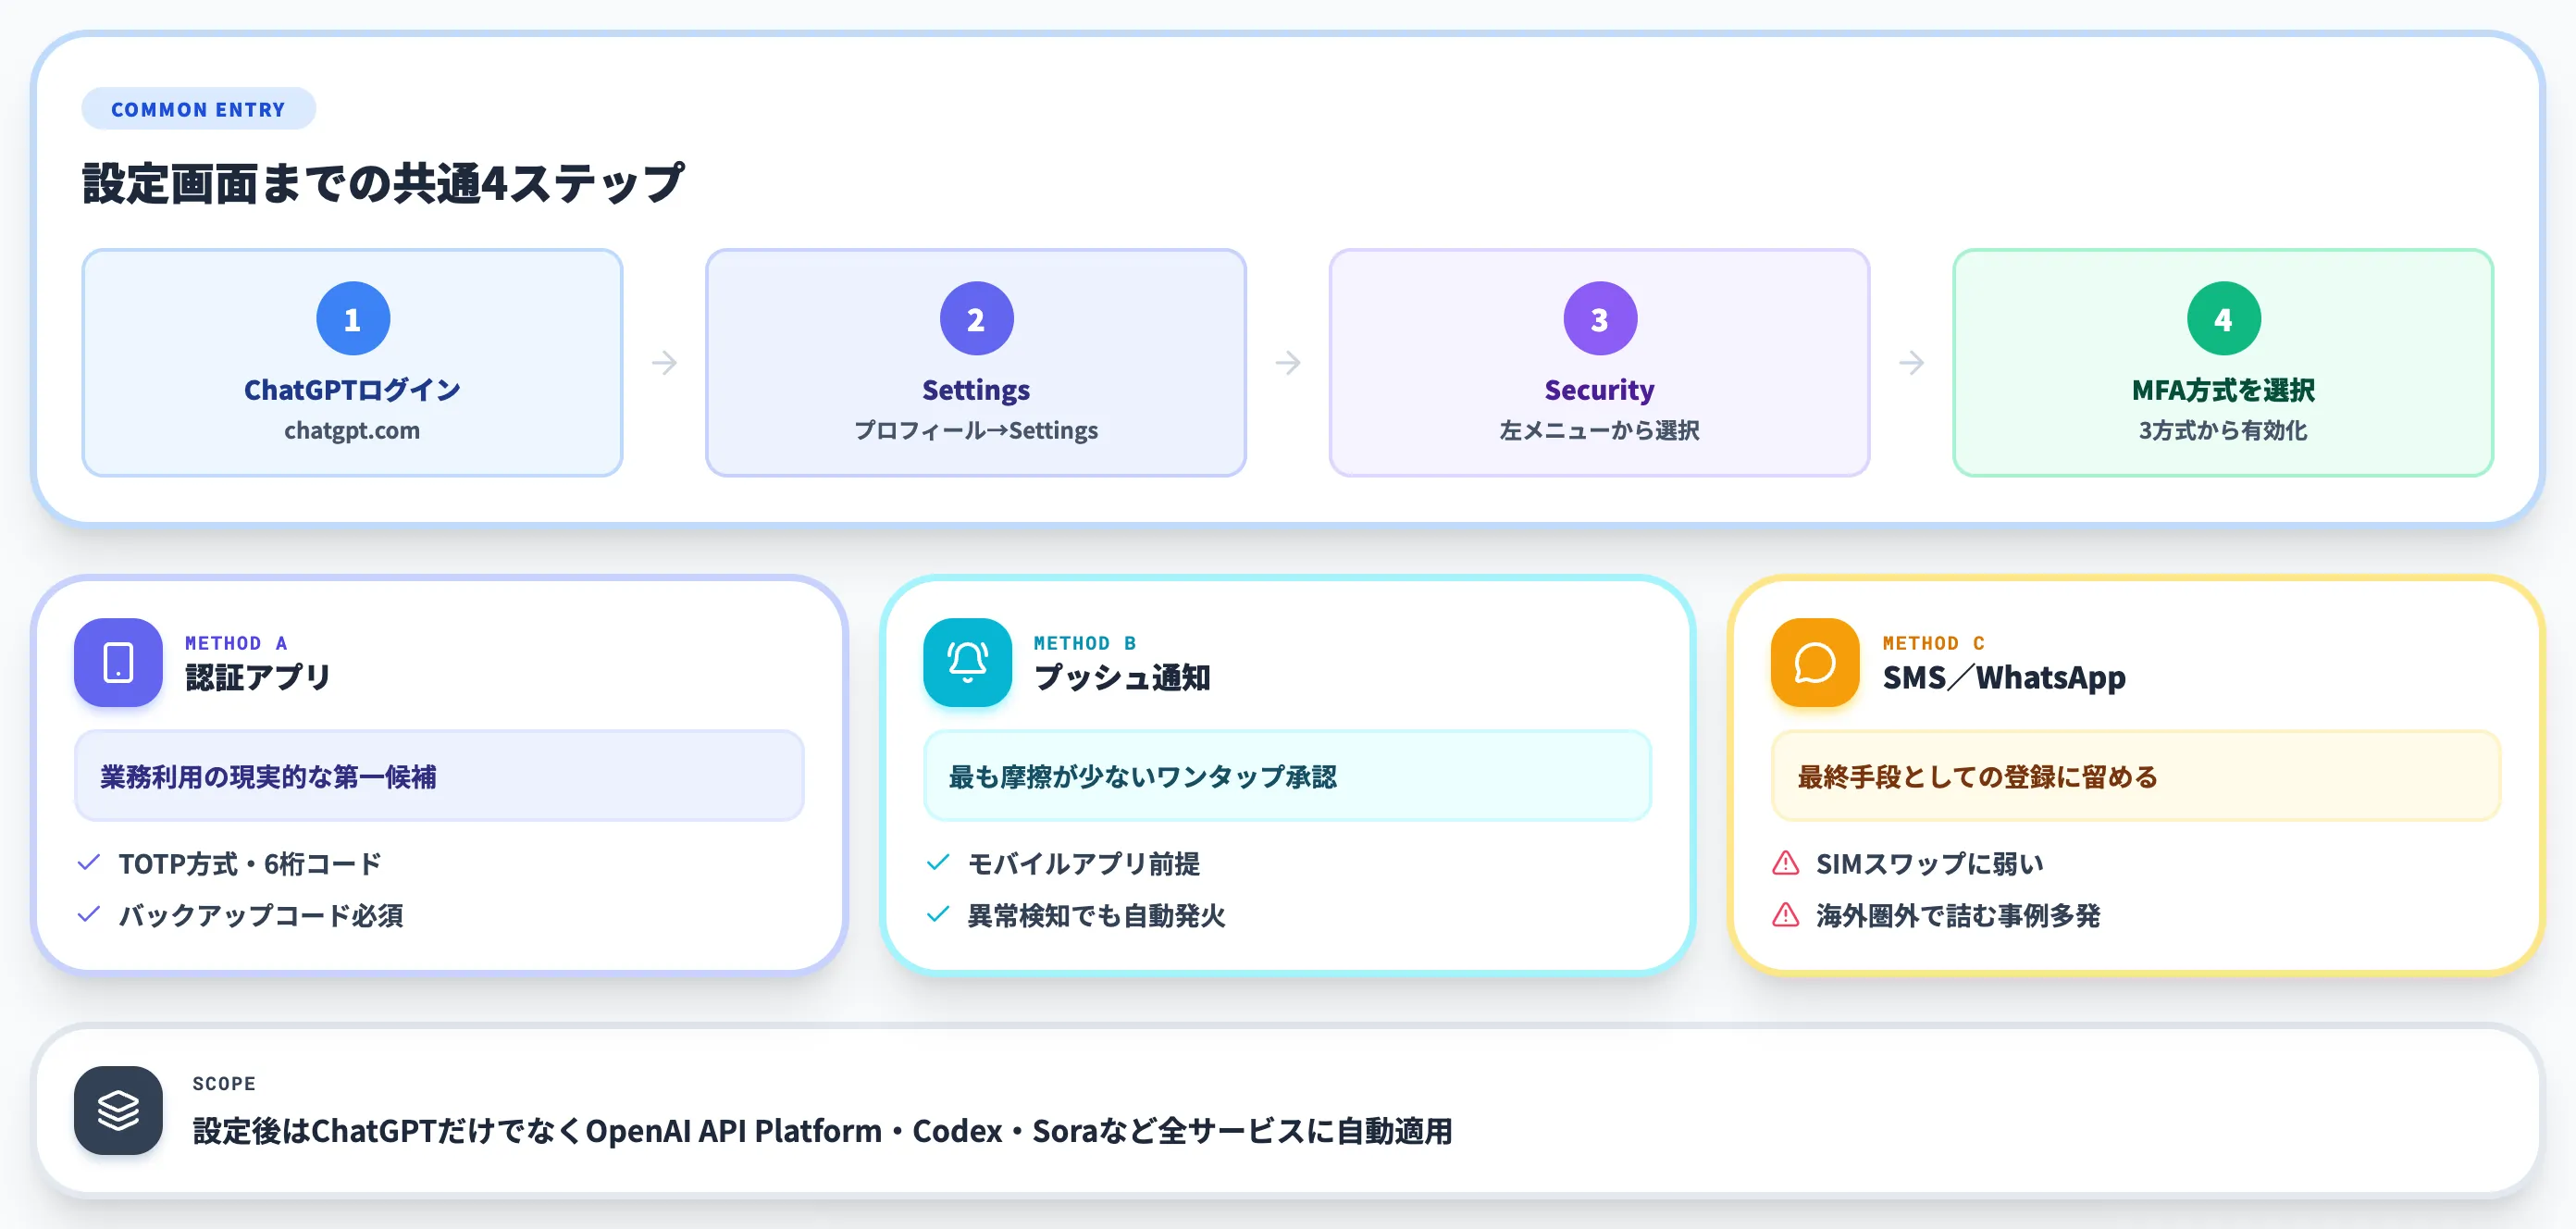Screen dimensions: 2576x1229
Task: Select the MFA方式を選択 step card
Action: pos(2223,362)
